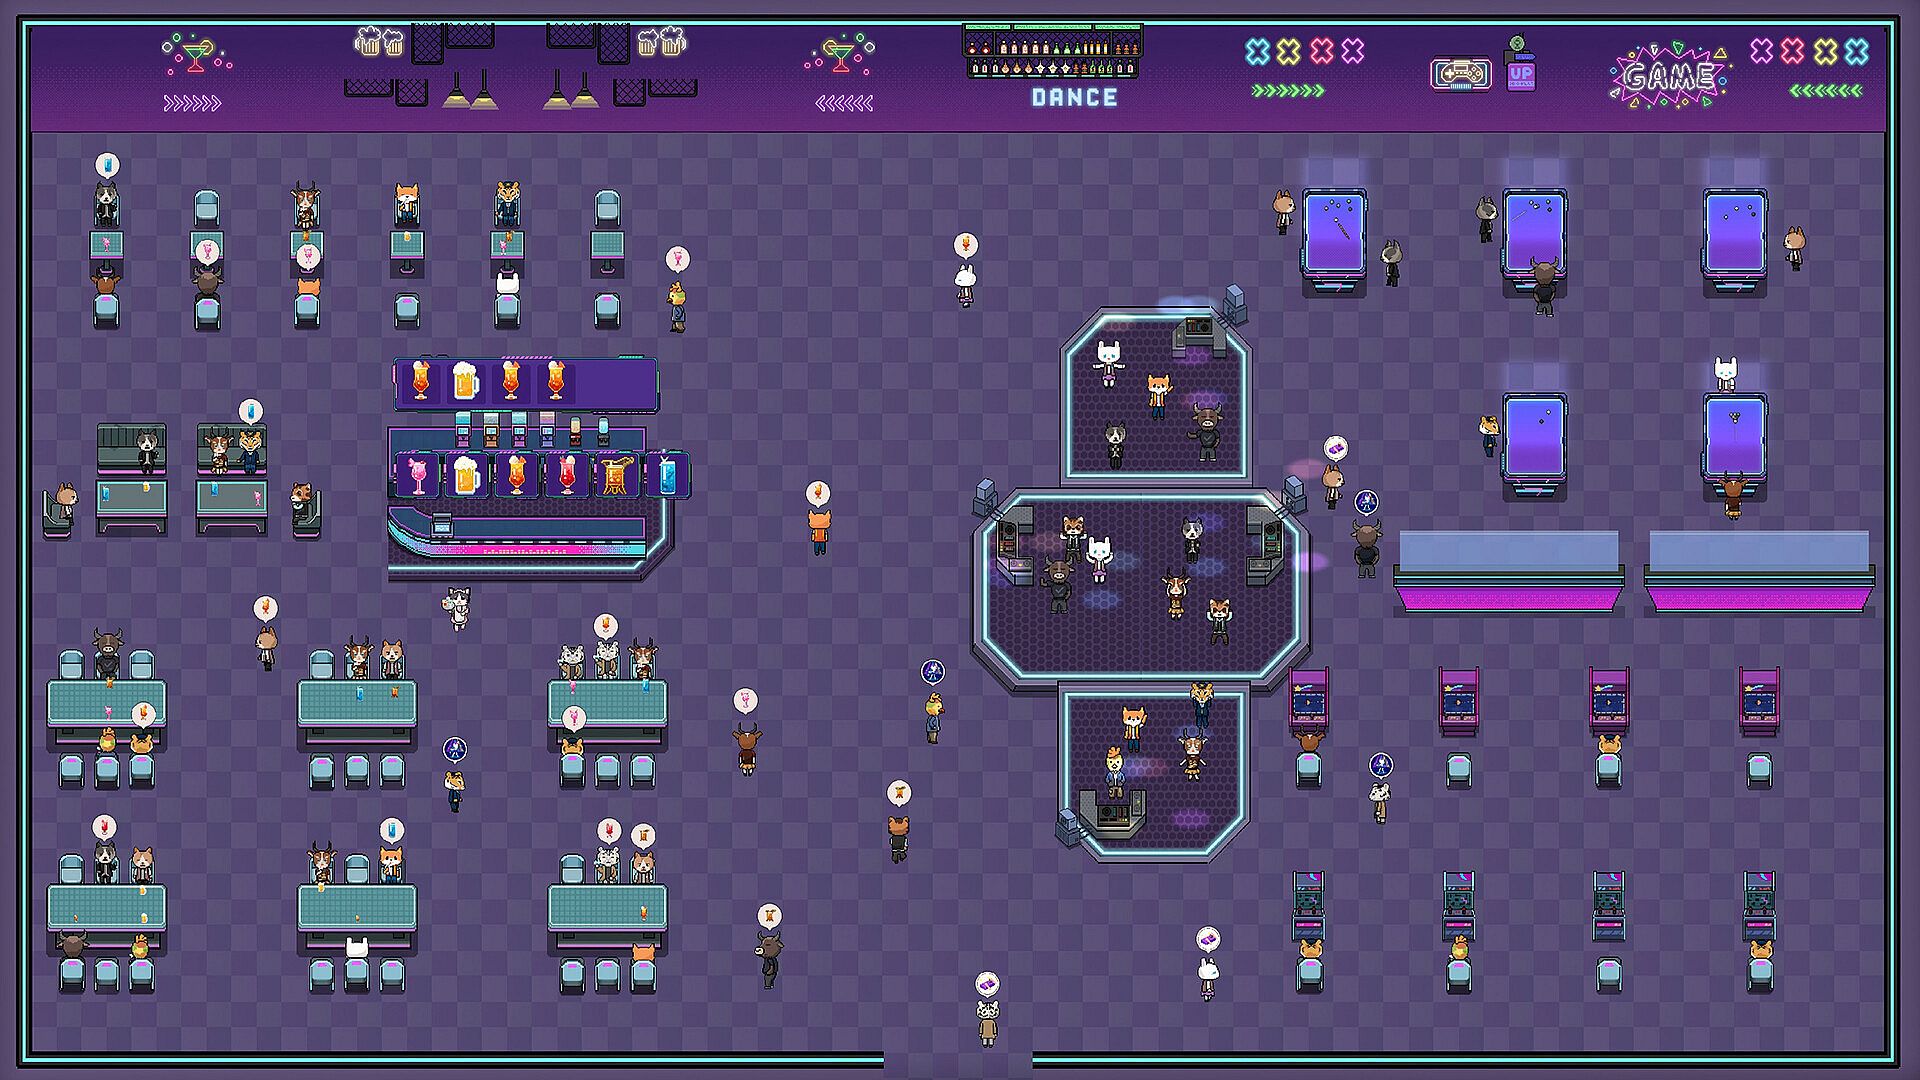Click the pink right-pointing neon arrows
Viewport: 1920px width, 1080px height.
coord(191,103)
